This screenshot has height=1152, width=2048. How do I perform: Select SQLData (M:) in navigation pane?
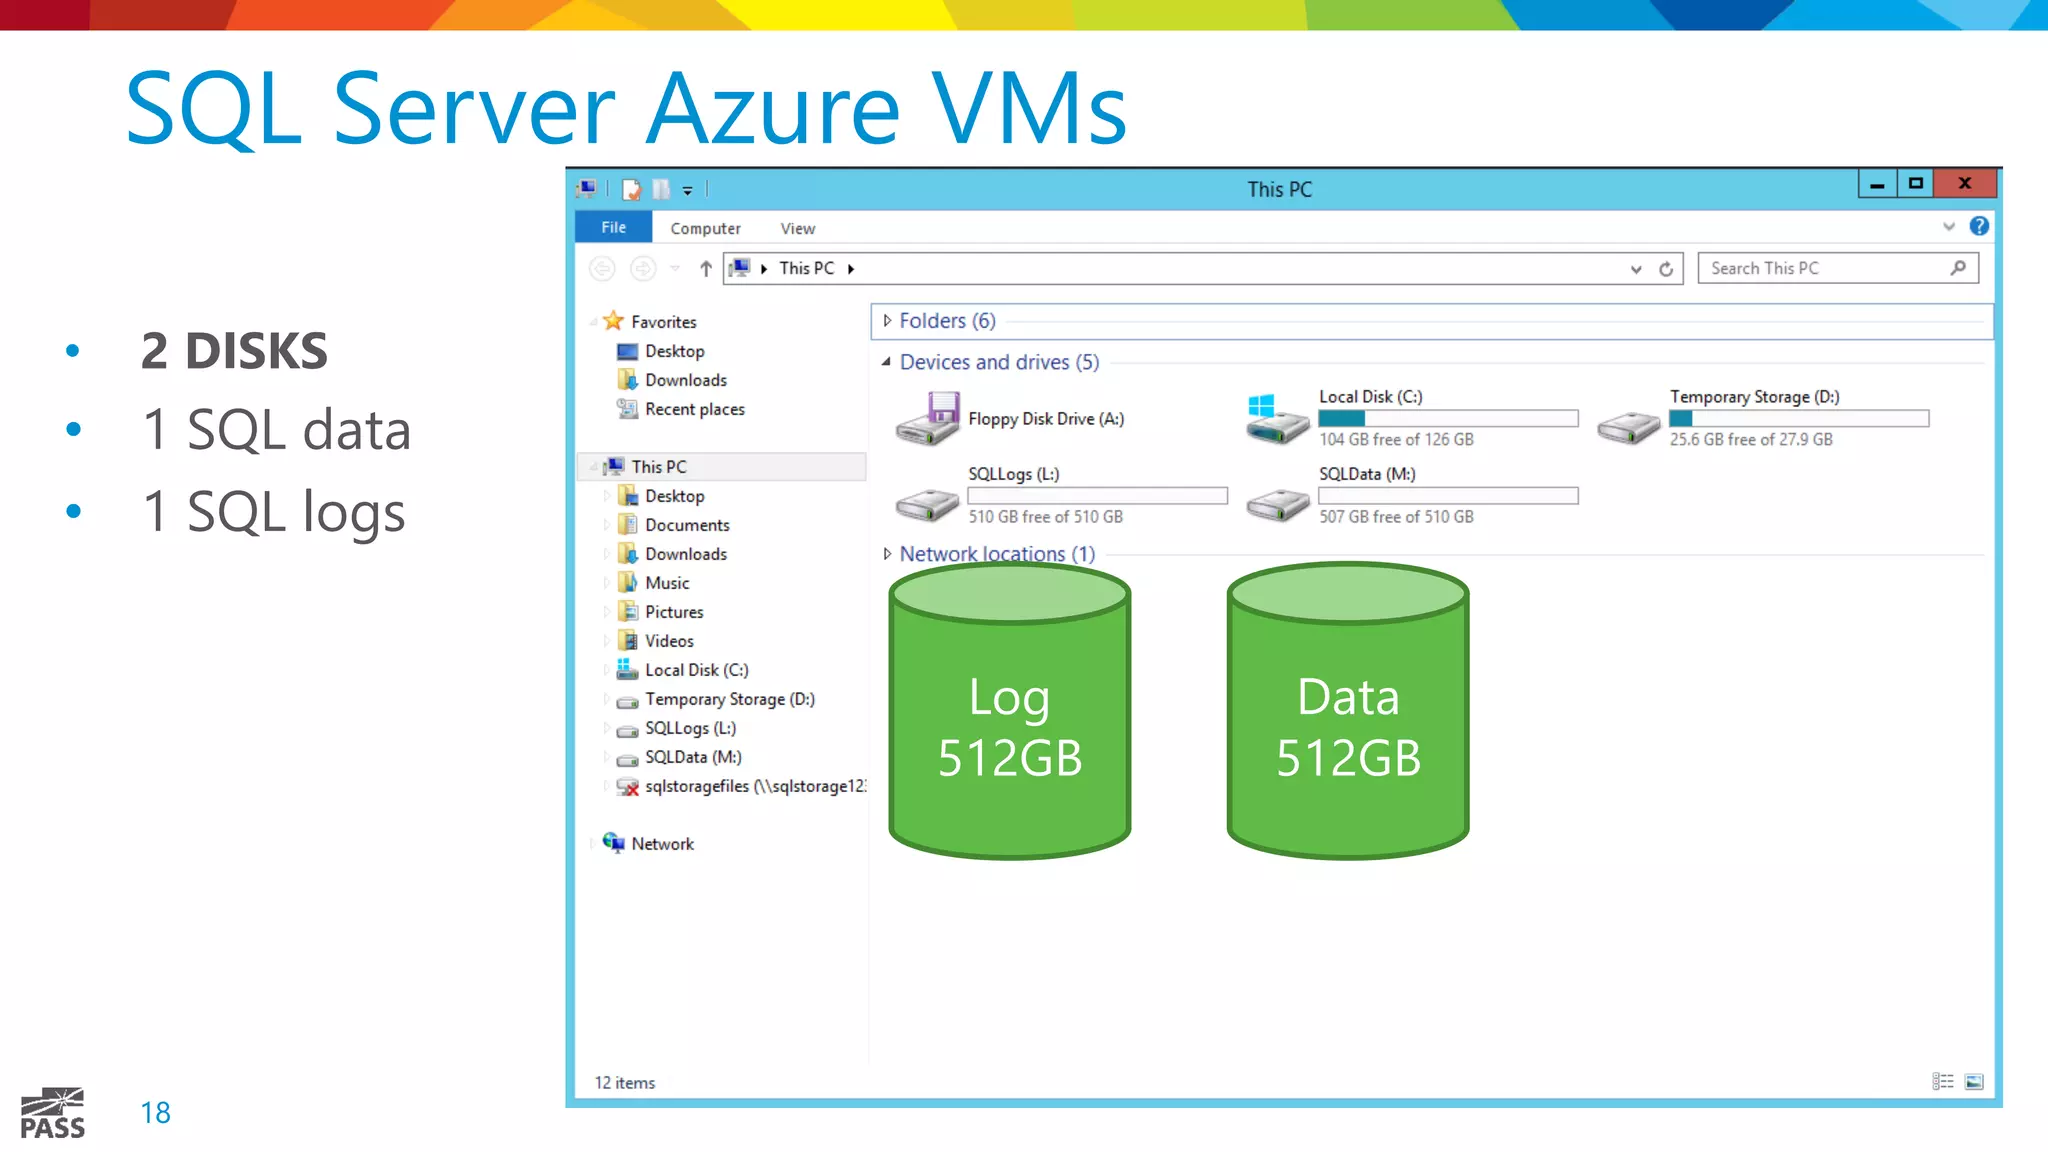coord(693,757)
